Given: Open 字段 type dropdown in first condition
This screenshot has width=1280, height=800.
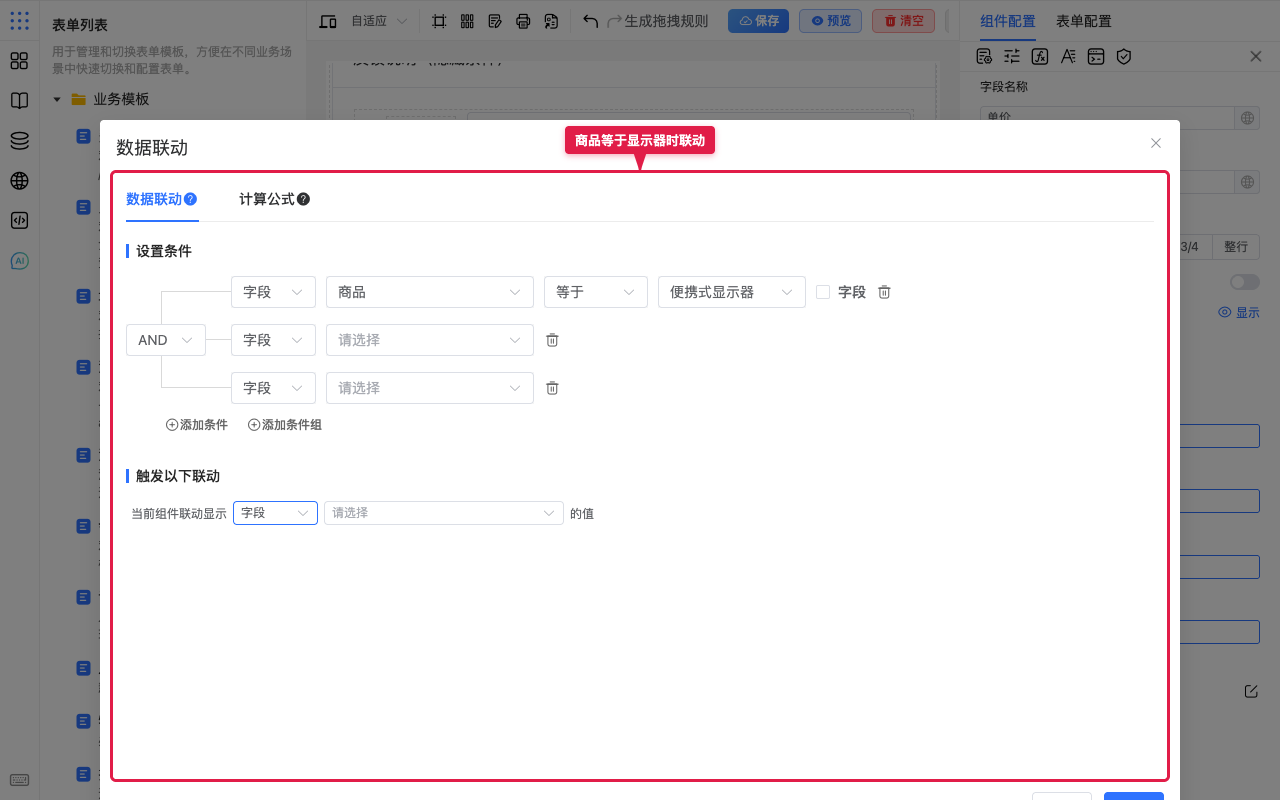Looking at the screenshot, I should (x=273, y=292).
